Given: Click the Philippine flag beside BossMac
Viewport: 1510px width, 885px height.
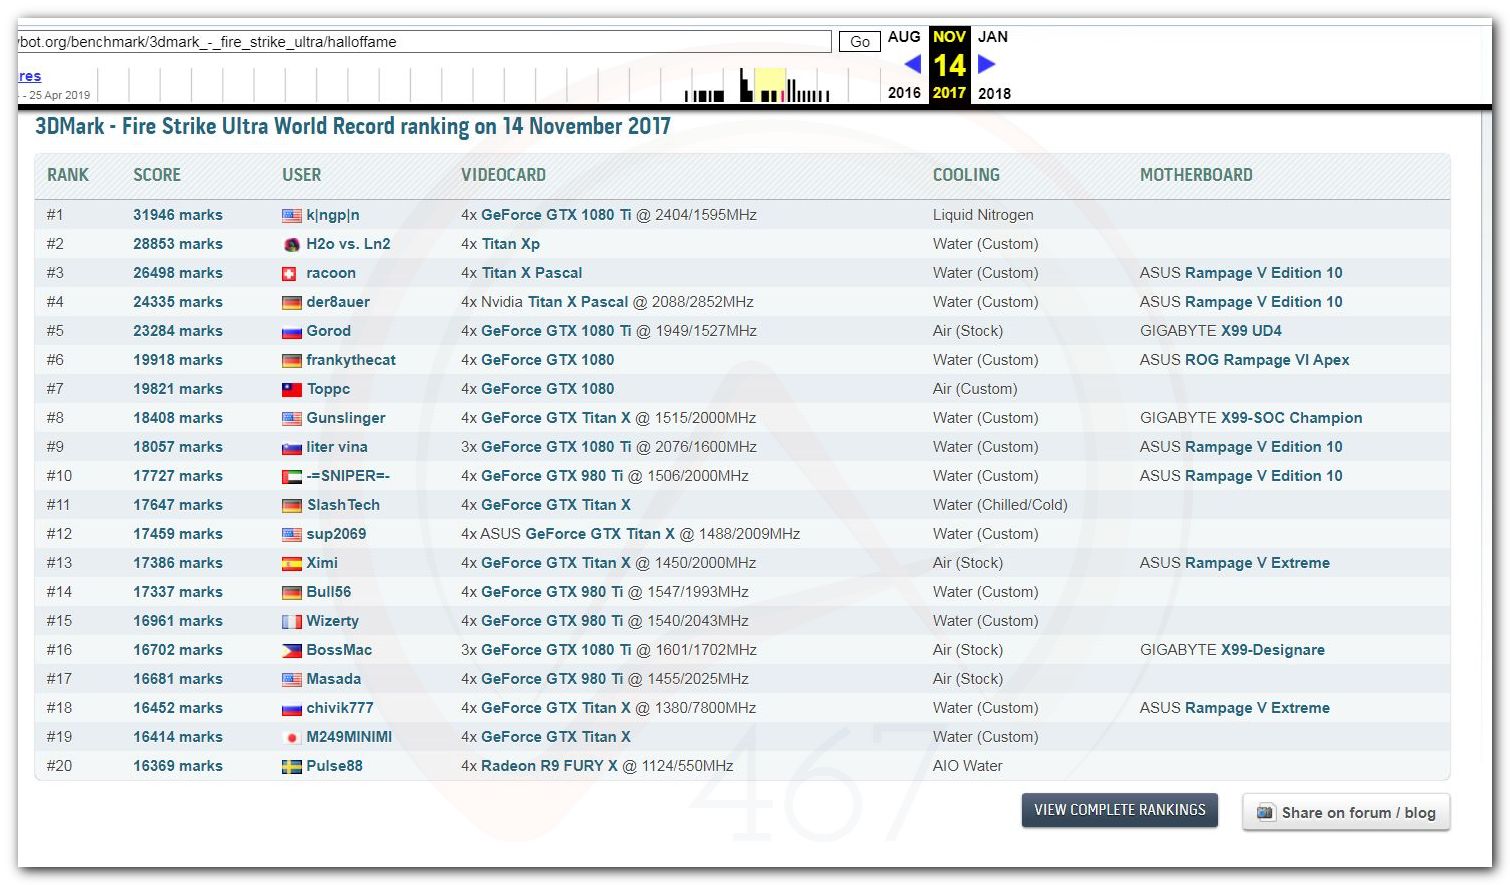Looking at the screenshot, I should pos(291,650).
